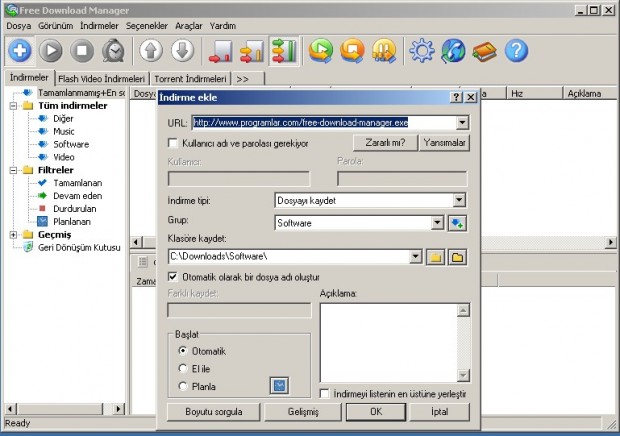Image resolution: width=620 pixels, height=436 pixels.
Task: Open the Seçenekler menu
Action: [147, 26]
